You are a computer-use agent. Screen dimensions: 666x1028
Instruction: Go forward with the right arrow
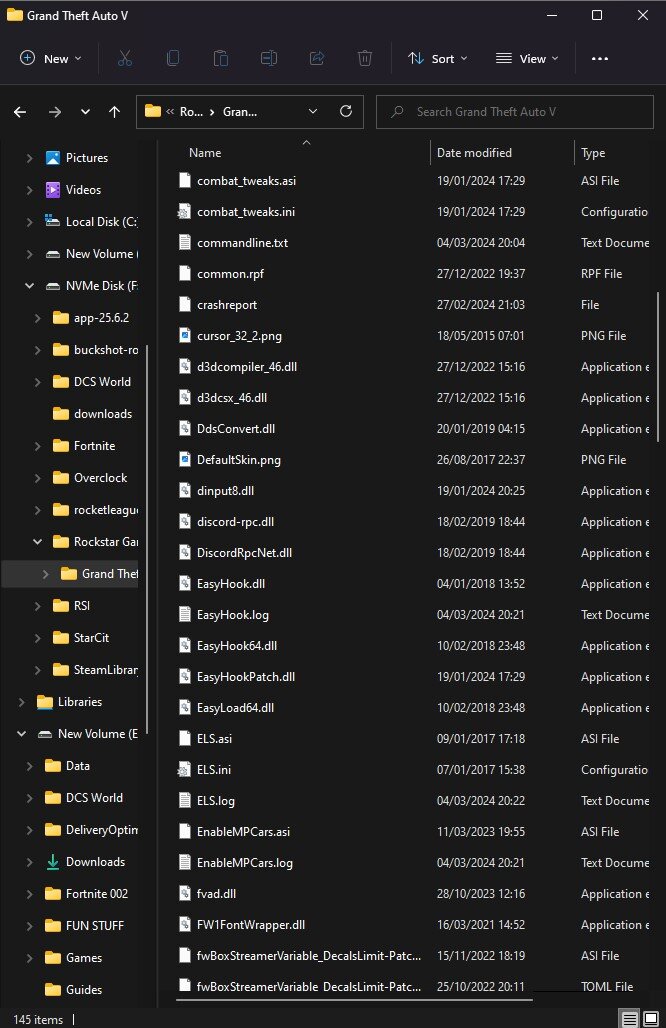click(x=54, y=112)
